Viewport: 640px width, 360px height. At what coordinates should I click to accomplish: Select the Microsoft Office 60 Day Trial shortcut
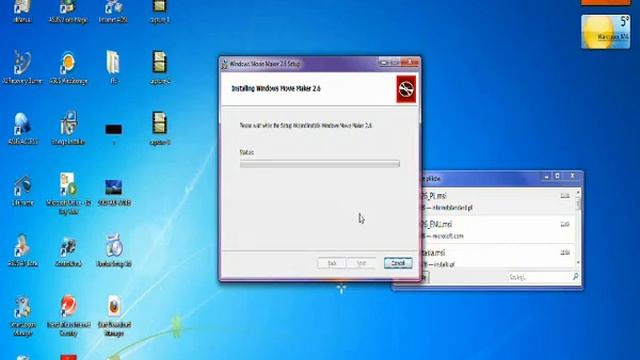(x=68, y=193)
